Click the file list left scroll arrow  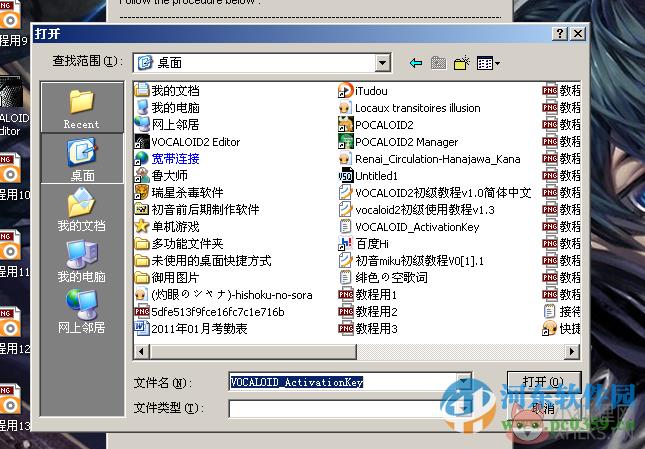(142, 352)
